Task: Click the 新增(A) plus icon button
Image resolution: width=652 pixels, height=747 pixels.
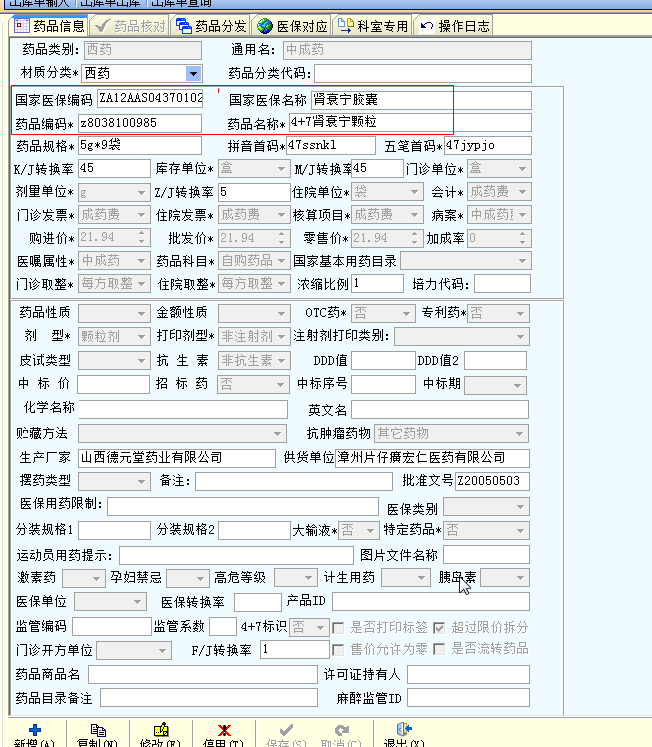Action: click(34, 734)
